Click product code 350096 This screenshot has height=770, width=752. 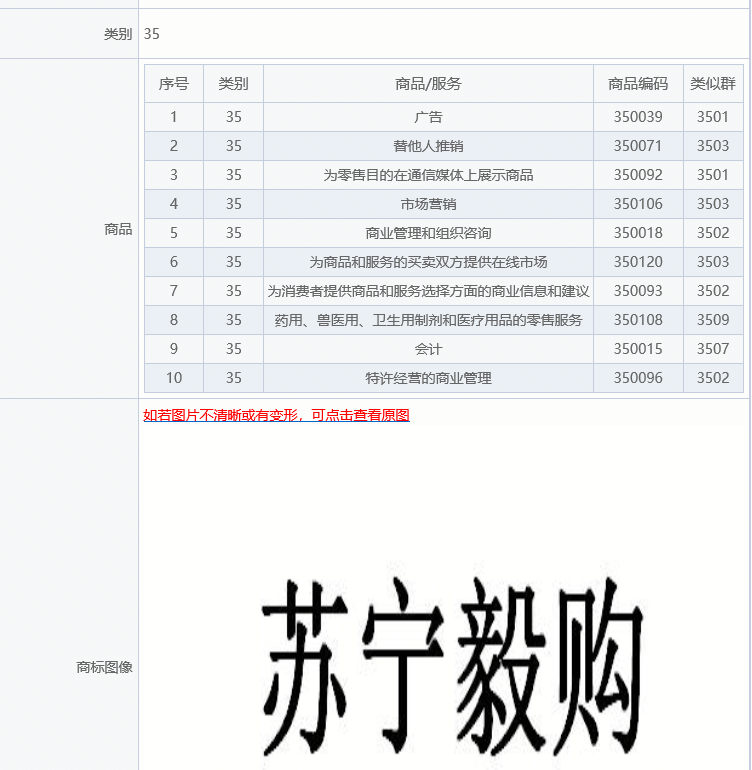click(x=638, y=378)
